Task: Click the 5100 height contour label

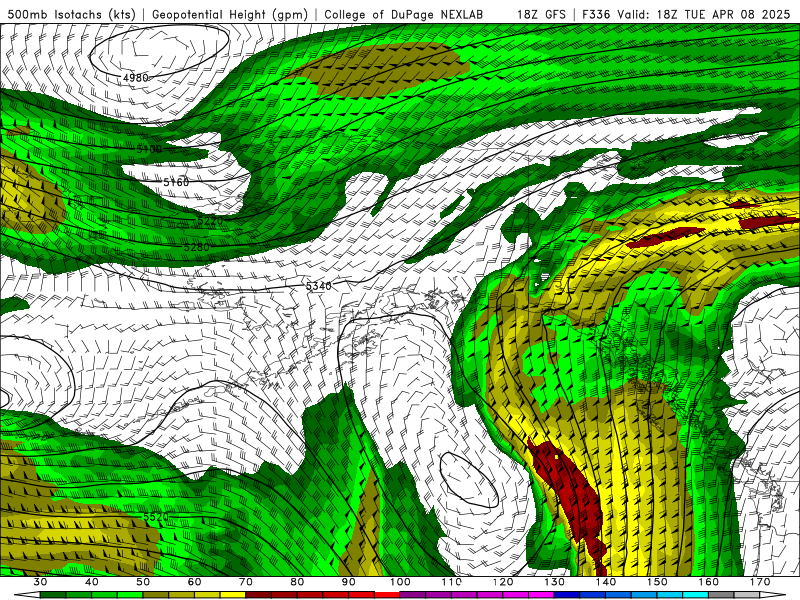Action: (149, 149)
